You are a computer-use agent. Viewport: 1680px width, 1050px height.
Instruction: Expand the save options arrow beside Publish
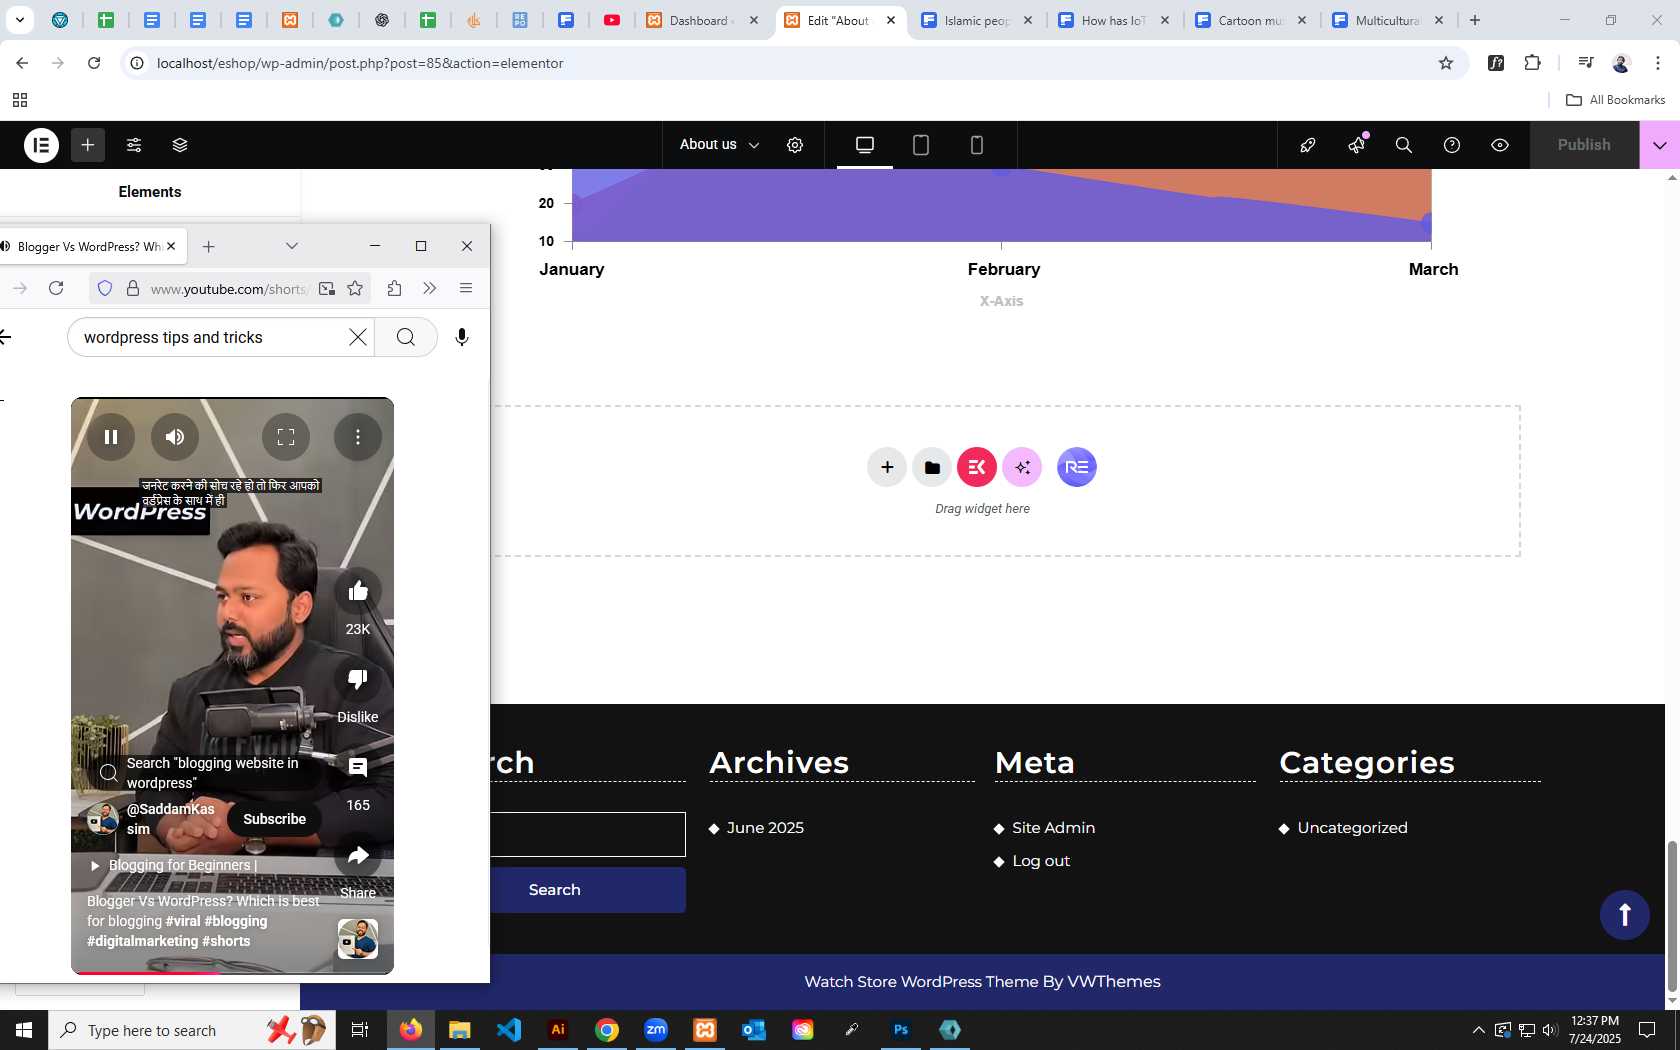pos(1660,145)
